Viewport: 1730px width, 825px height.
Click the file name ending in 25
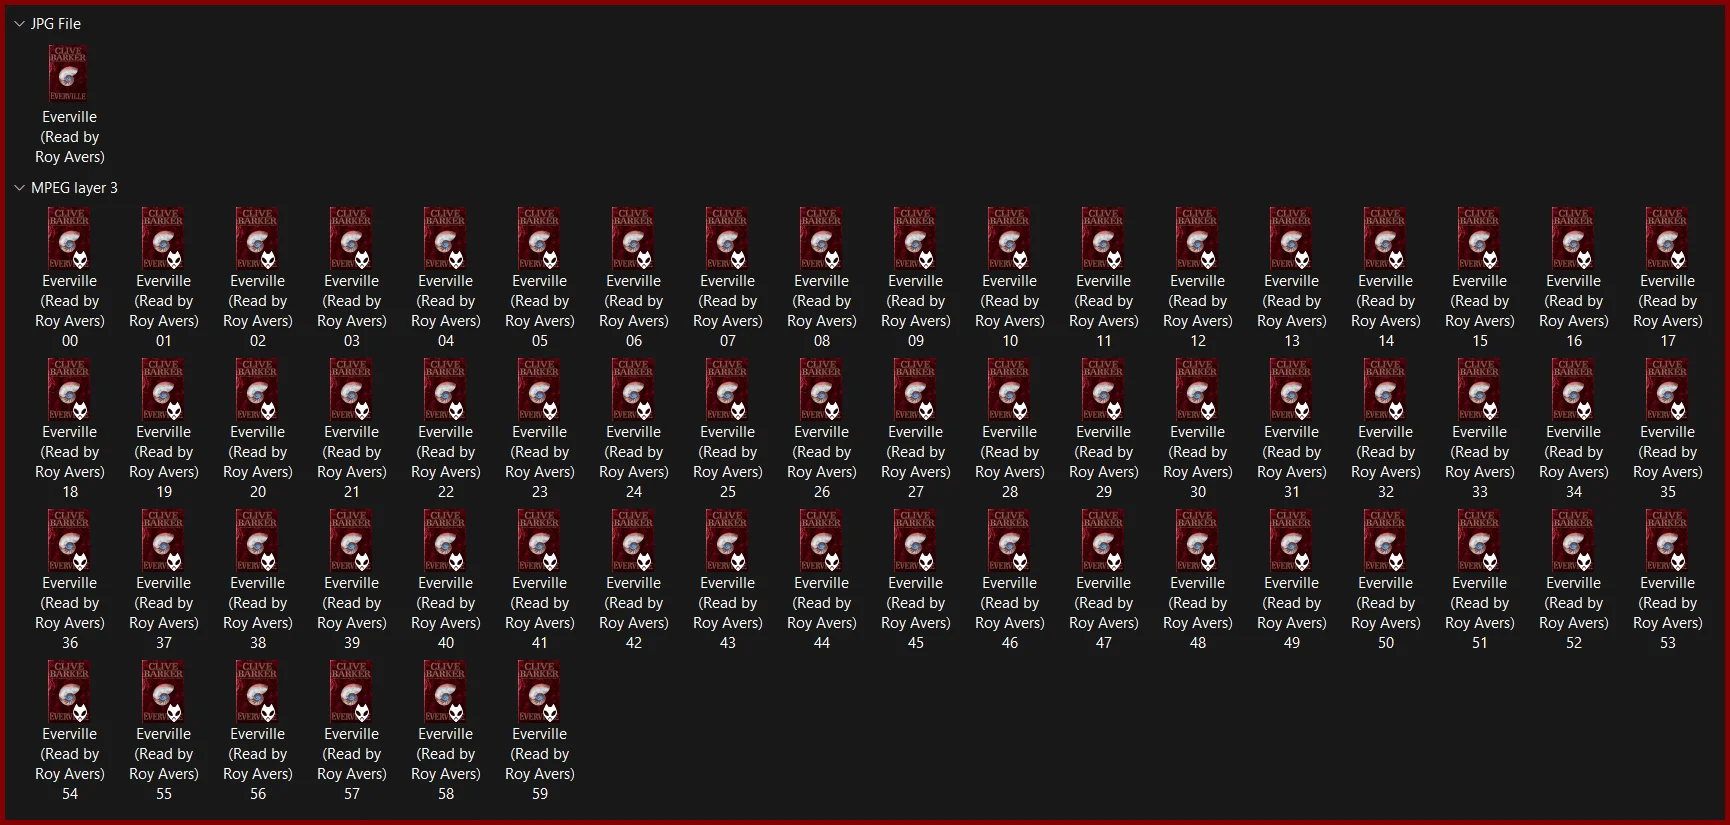727,462
